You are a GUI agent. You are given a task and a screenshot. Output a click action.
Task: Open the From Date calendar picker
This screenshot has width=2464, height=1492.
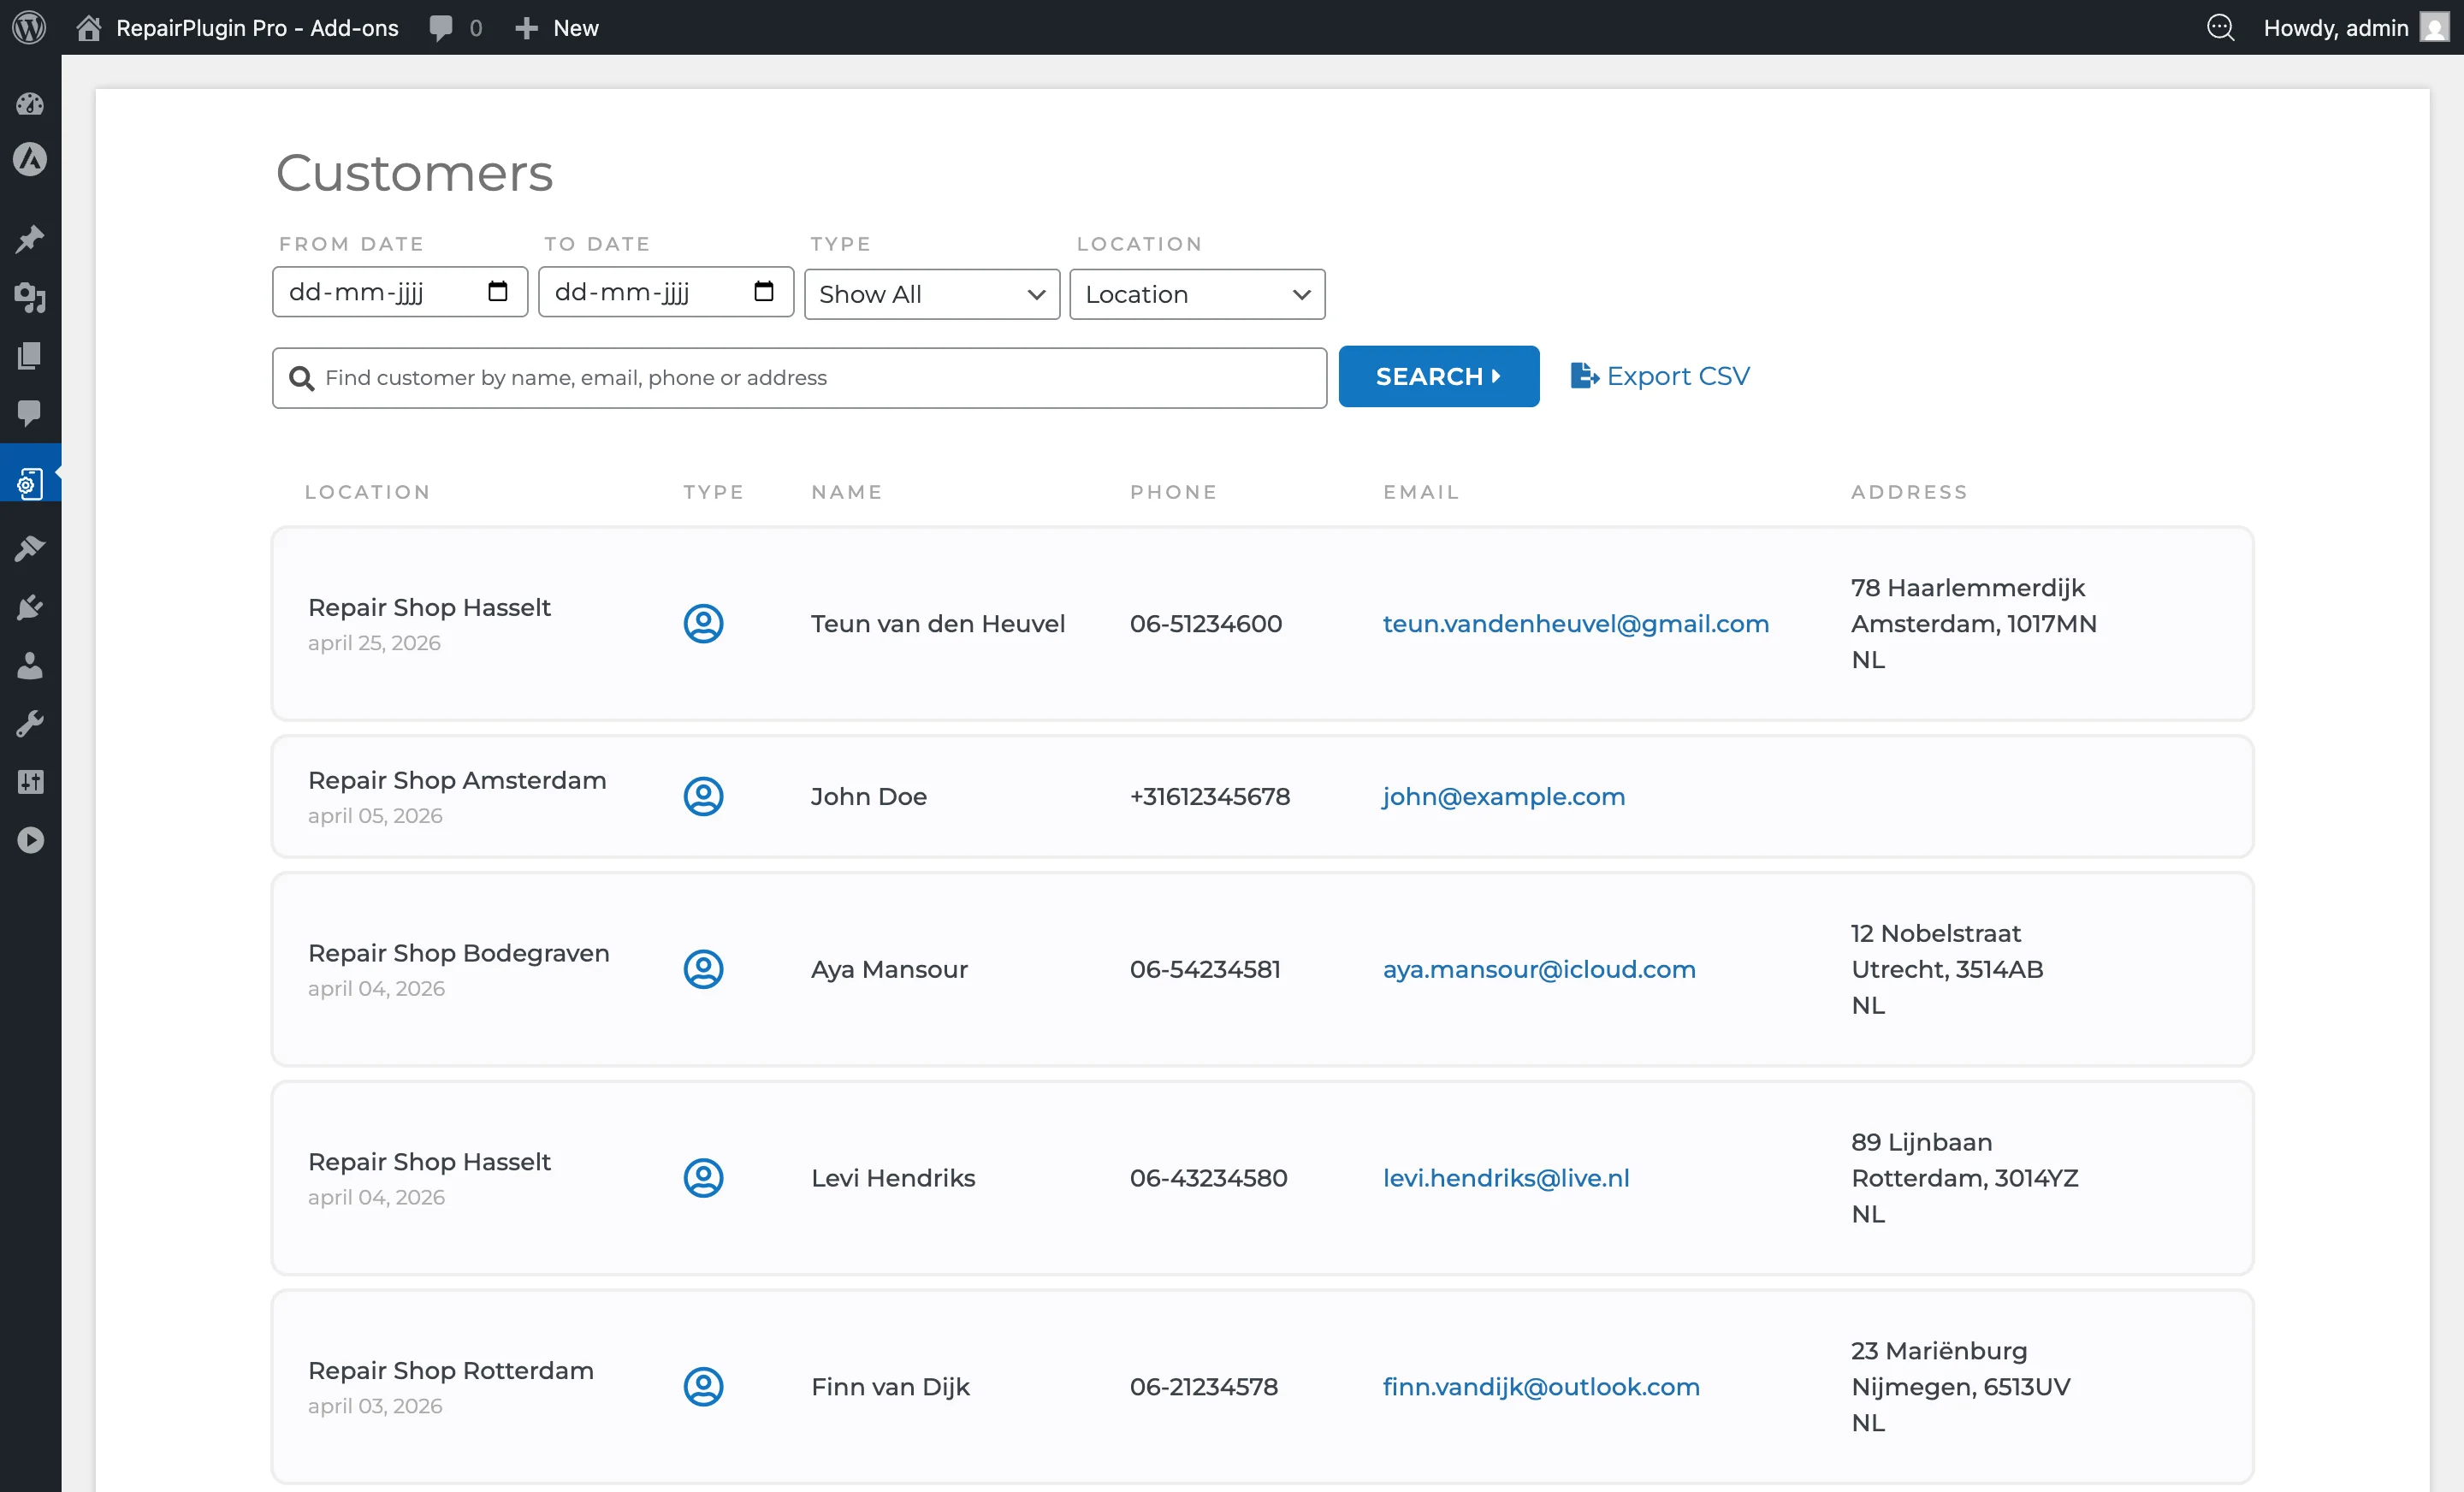tap(497, 291)
